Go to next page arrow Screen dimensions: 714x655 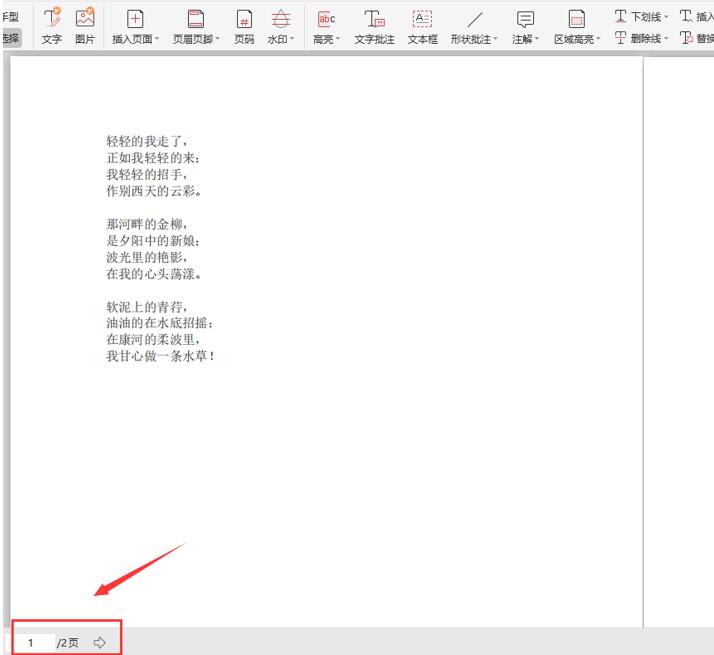coord(99,643)
